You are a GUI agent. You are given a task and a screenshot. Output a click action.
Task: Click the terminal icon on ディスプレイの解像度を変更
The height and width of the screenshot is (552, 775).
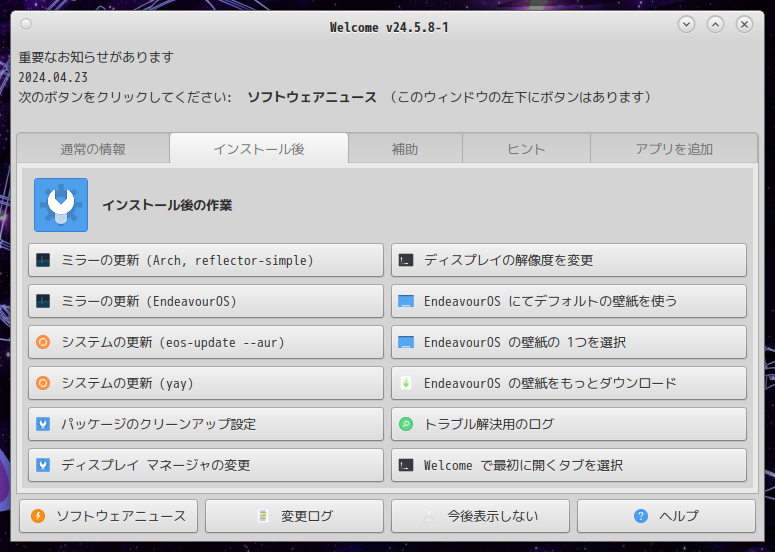pos(406,260)
